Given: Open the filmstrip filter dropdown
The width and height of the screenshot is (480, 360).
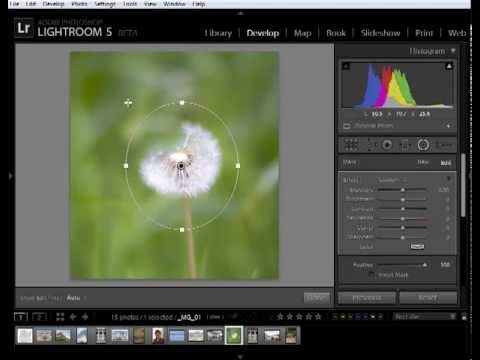Looking at the screenshot, I should coord(424,316).
